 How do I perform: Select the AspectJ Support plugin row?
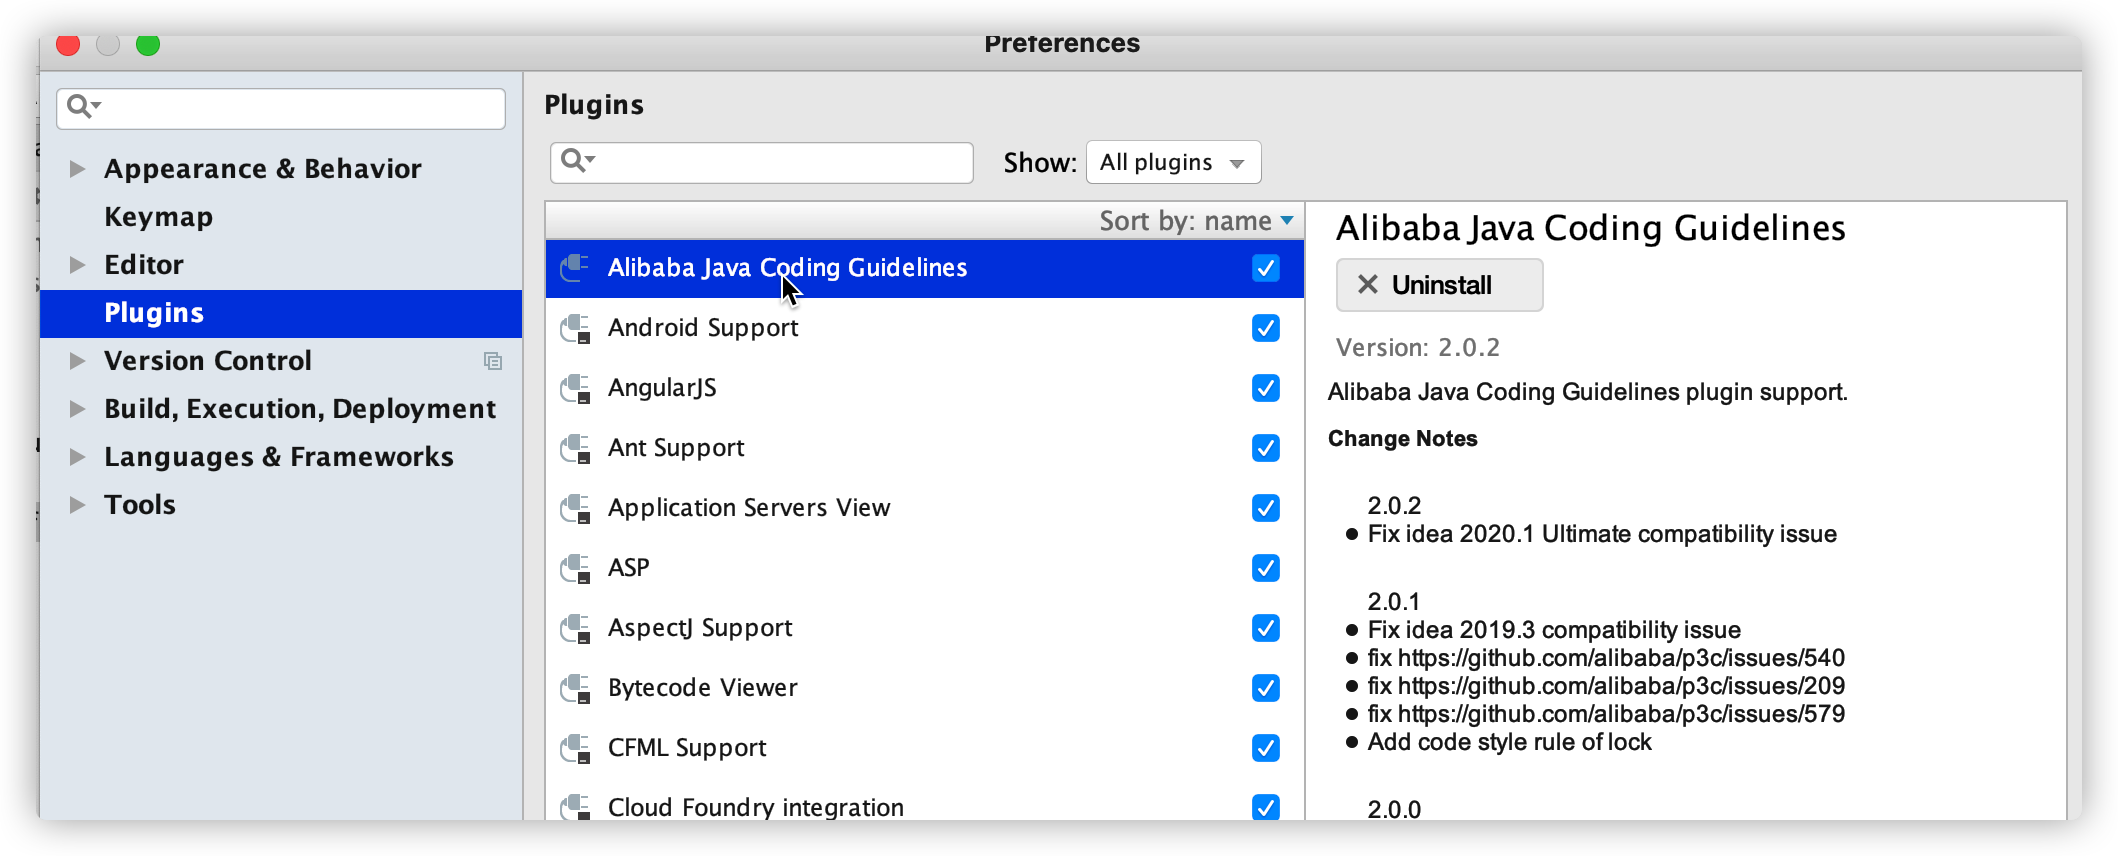(924, 628)
